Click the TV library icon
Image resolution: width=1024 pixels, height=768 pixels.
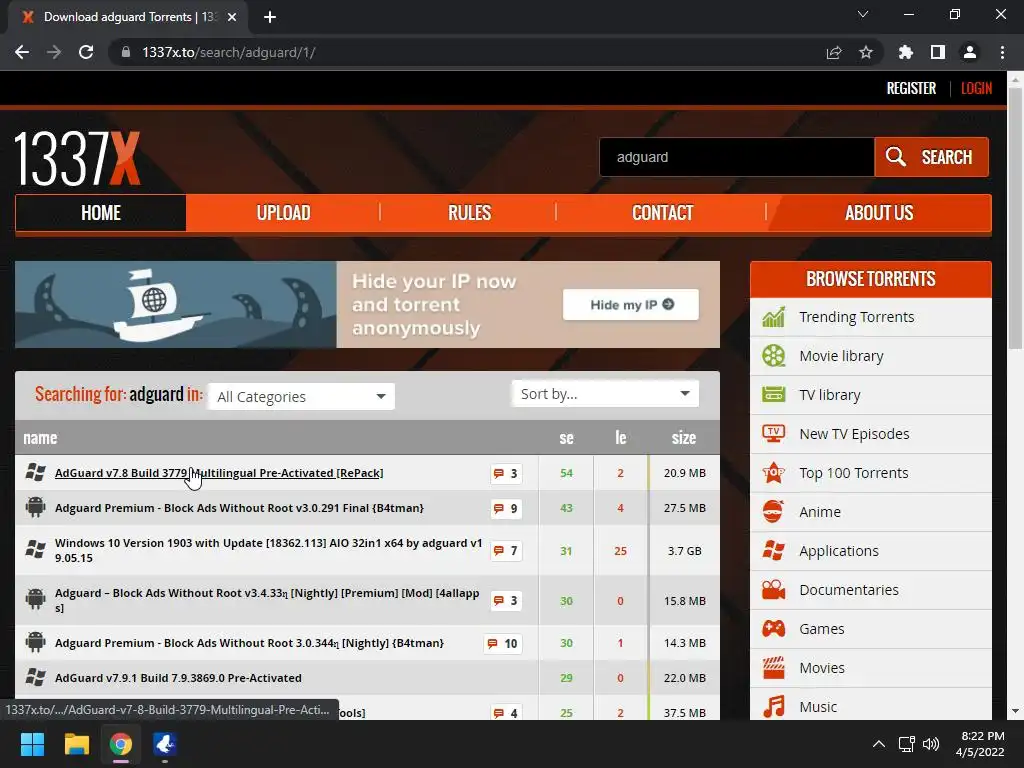tap(773, 395)
